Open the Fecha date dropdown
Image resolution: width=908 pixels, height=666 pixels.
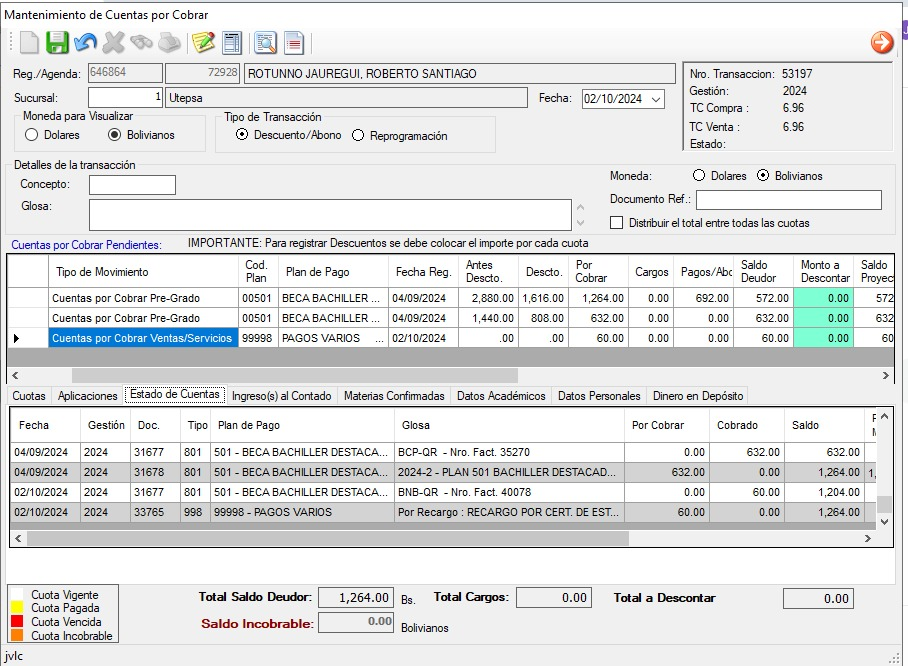click(656, 99)
